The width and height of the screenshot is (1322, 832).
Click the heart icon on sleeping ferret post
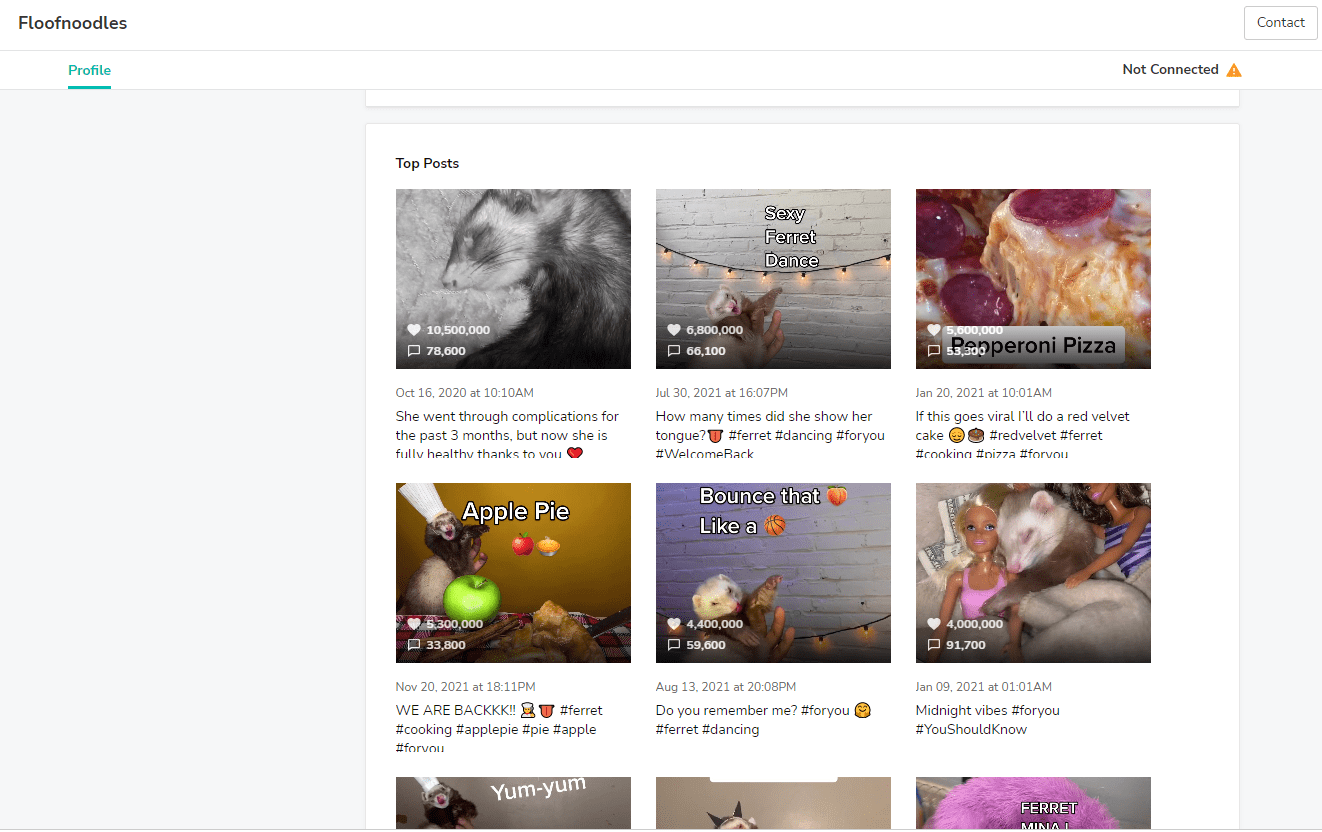(414, 330)
